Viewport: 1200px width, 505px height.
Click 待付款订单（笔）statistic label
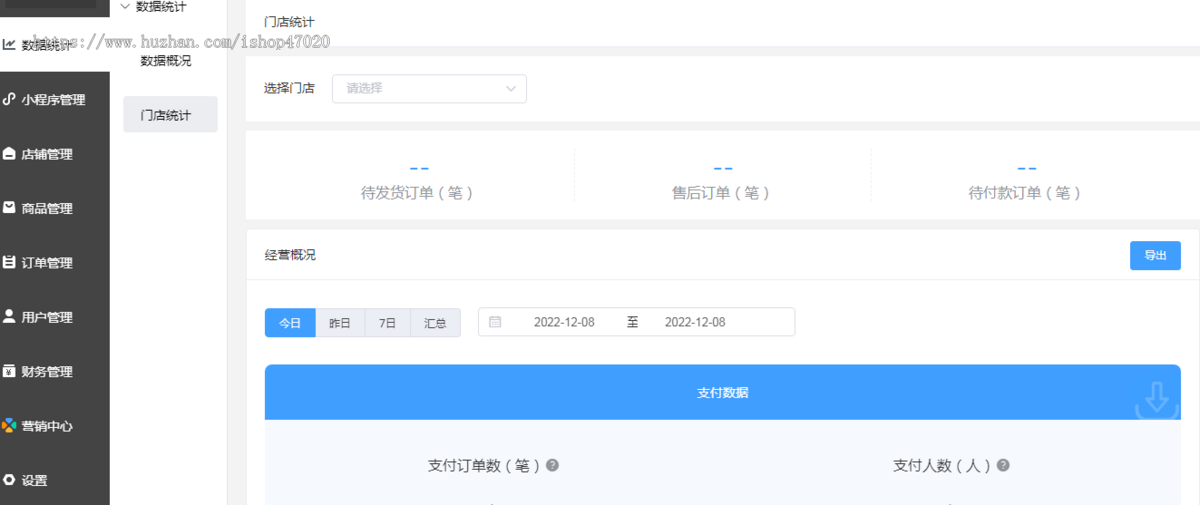point(1025,193)
